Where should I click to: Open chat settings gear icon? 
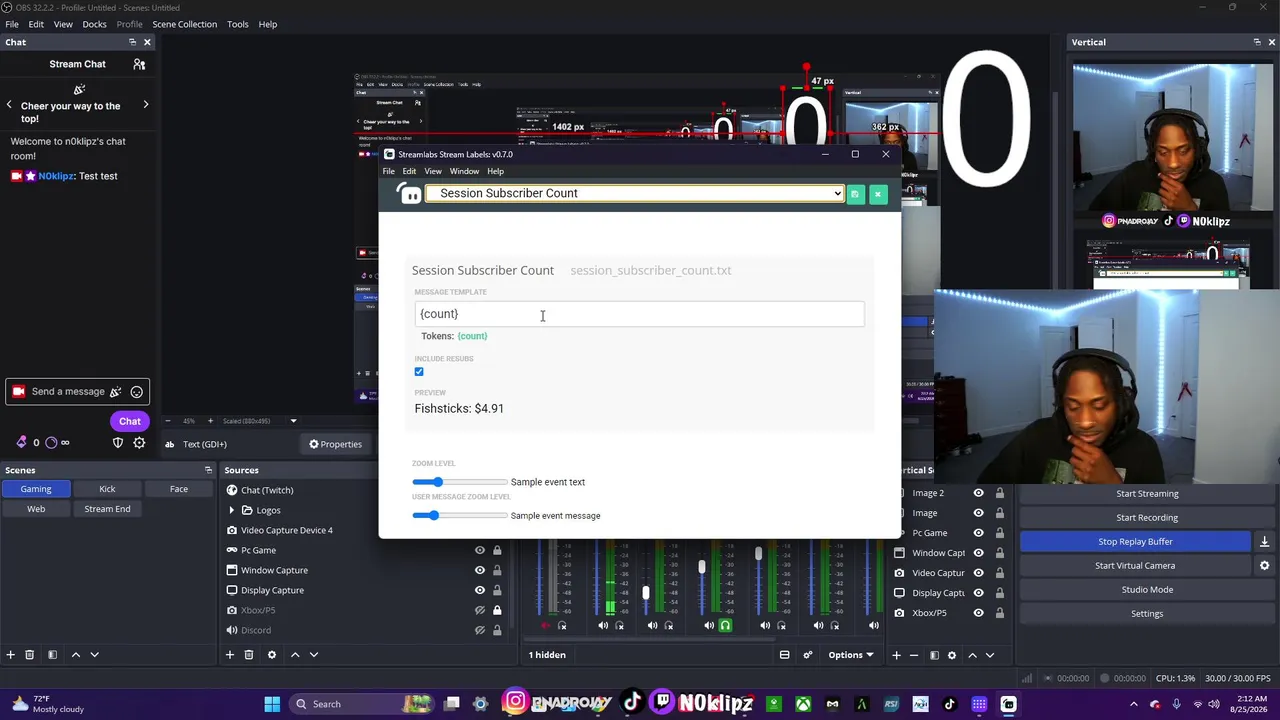pyautogui.click(x=140, y=443)
